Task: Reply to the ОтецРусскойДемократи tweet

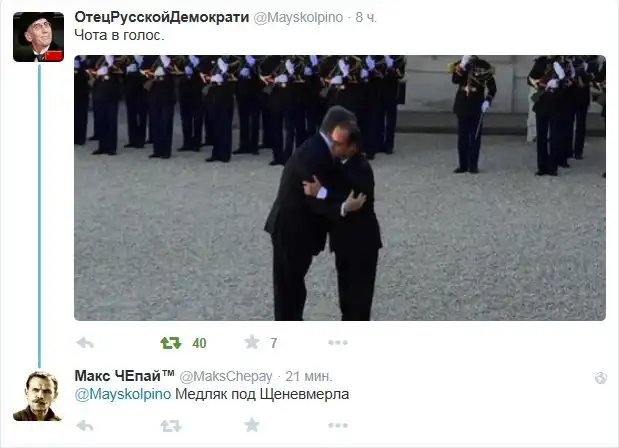Action: [85, 343]
